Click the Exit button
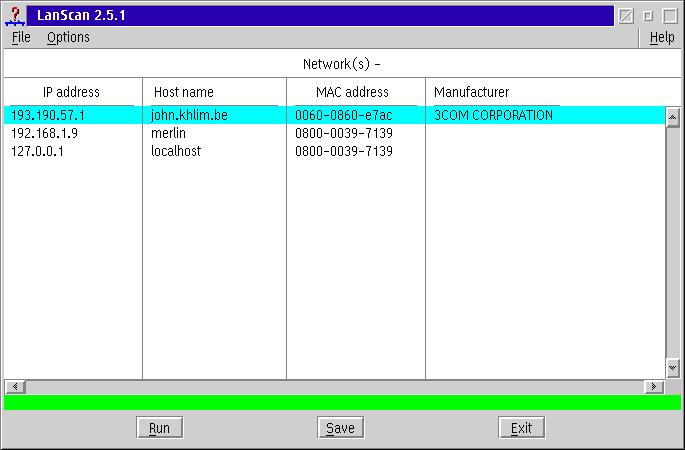This screenshot has height=450, width=685. 521,428
